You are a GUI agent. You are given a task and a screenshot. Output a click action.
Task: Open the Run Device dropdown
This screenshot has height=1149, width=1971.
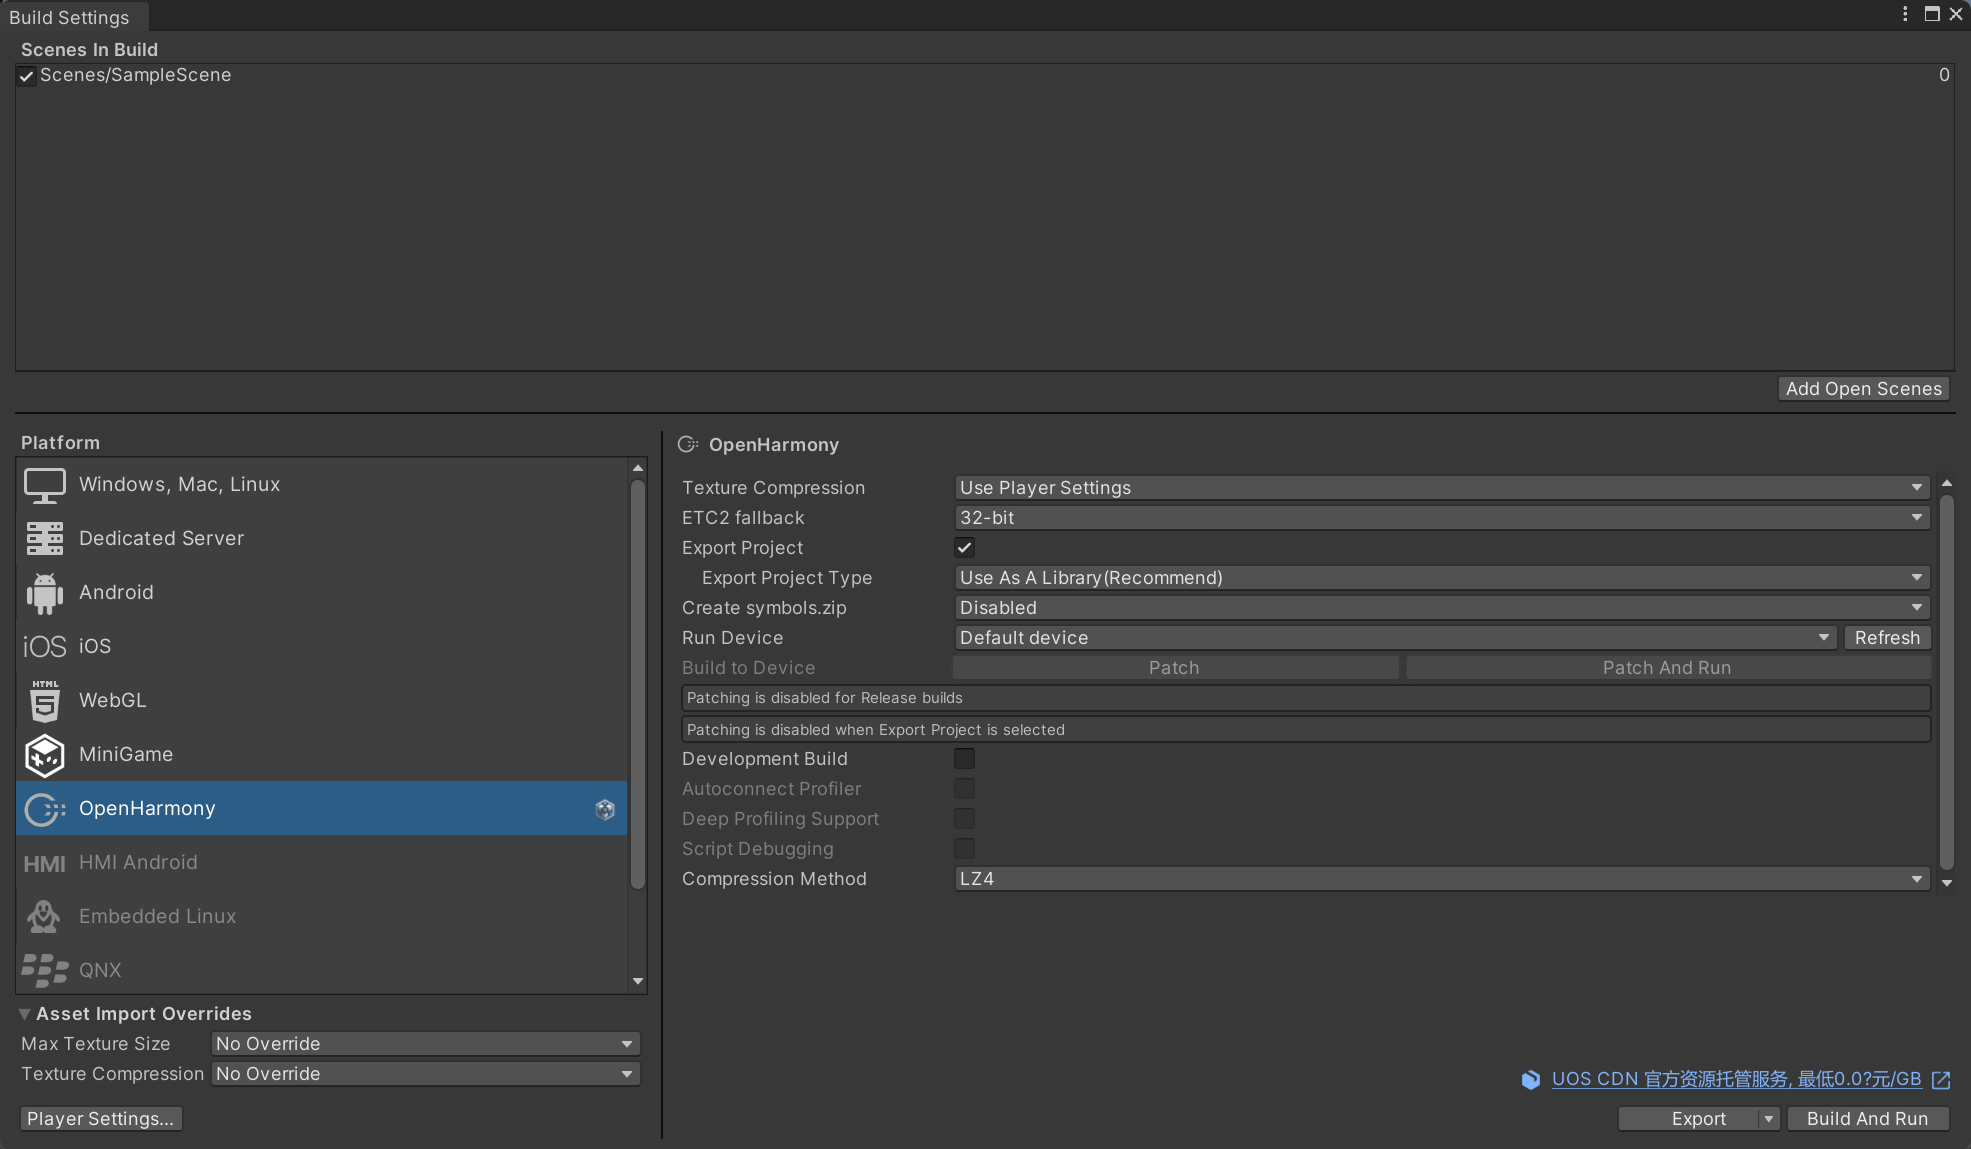point(1395,638)
